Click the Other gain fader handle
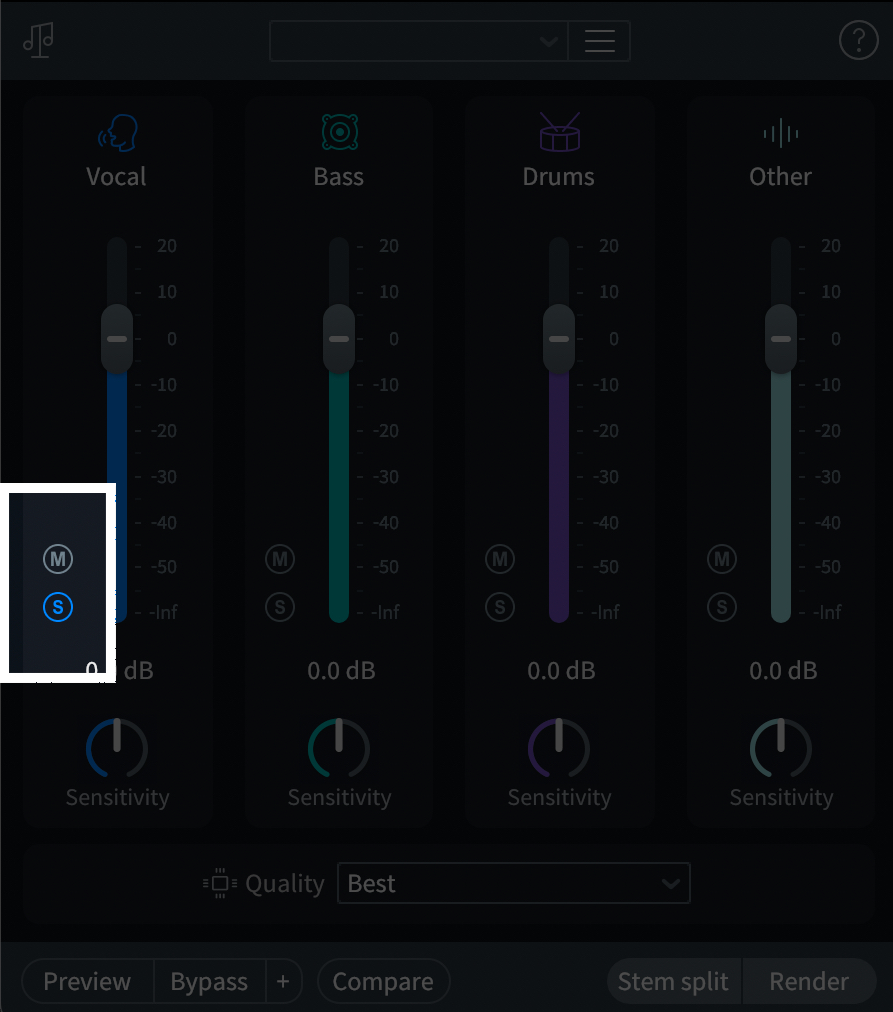The image size is (893, 1012). click(x=781, y=339)
